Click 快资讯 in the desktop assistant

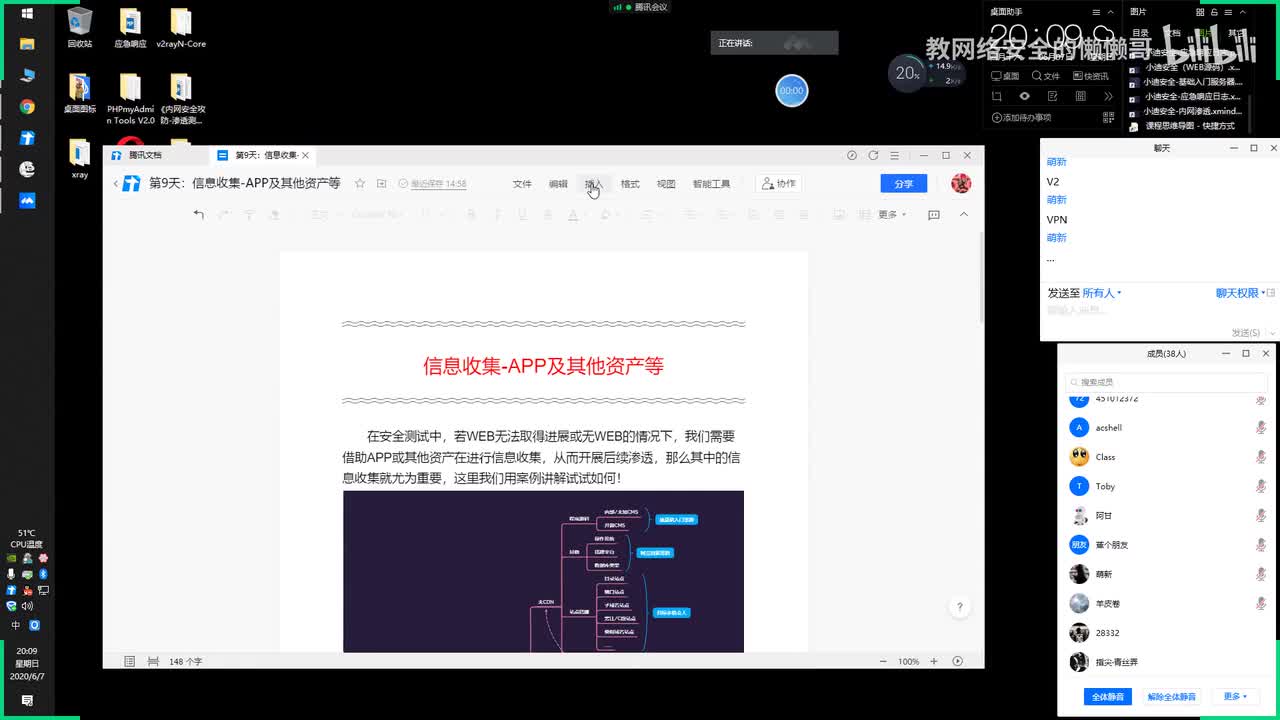pos(1091,76)
